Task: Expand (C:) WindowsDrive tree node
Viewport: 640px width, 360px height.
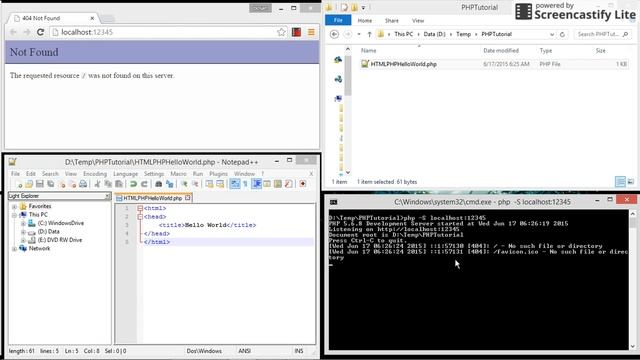Action: point(23,223)
